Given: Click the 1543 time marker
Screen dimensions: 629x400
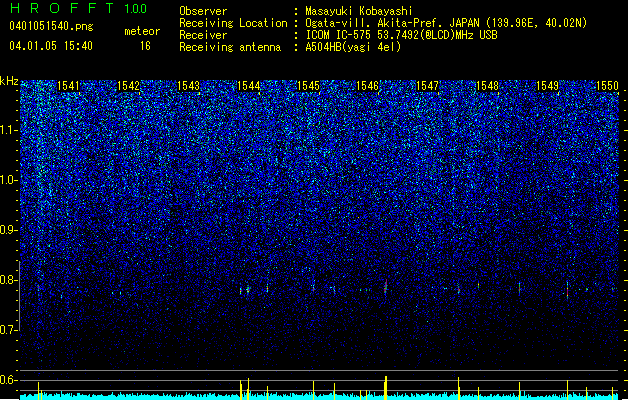Looking at the screenshot, I should tap(188, 86).
